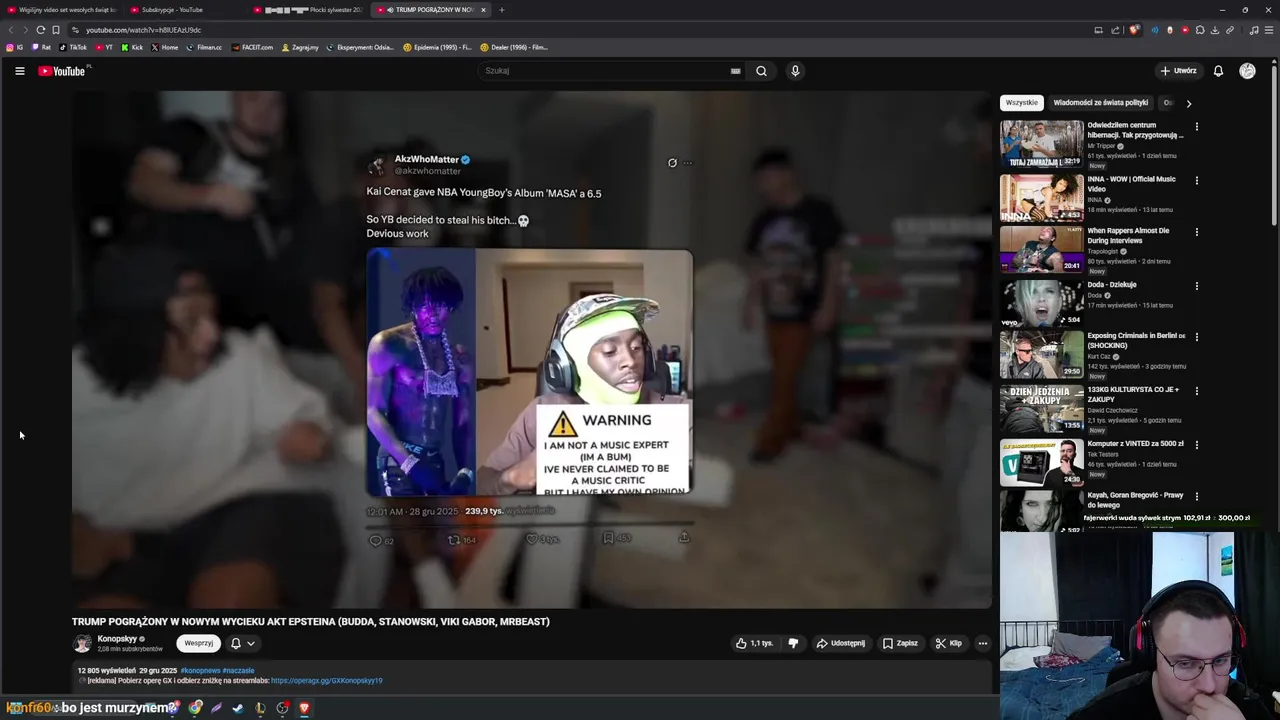Image resolution: width=1280 pixels, height=720 pixels.
Task: Click the Chrome icon in the taskbar
Action: pyautogui.click(x=196, y=708)
